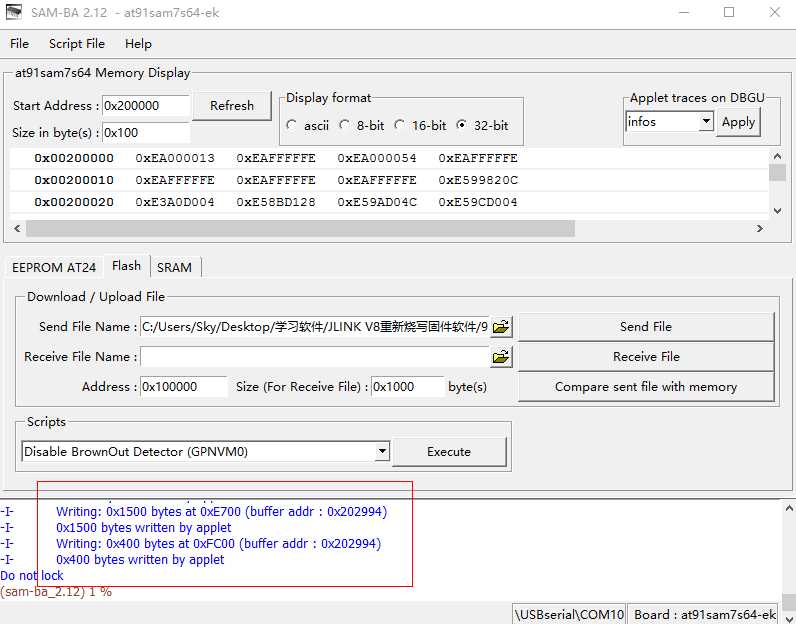Focus the Send File Name field
Viewport: 796px width, 624px height.
click(314, 327)
